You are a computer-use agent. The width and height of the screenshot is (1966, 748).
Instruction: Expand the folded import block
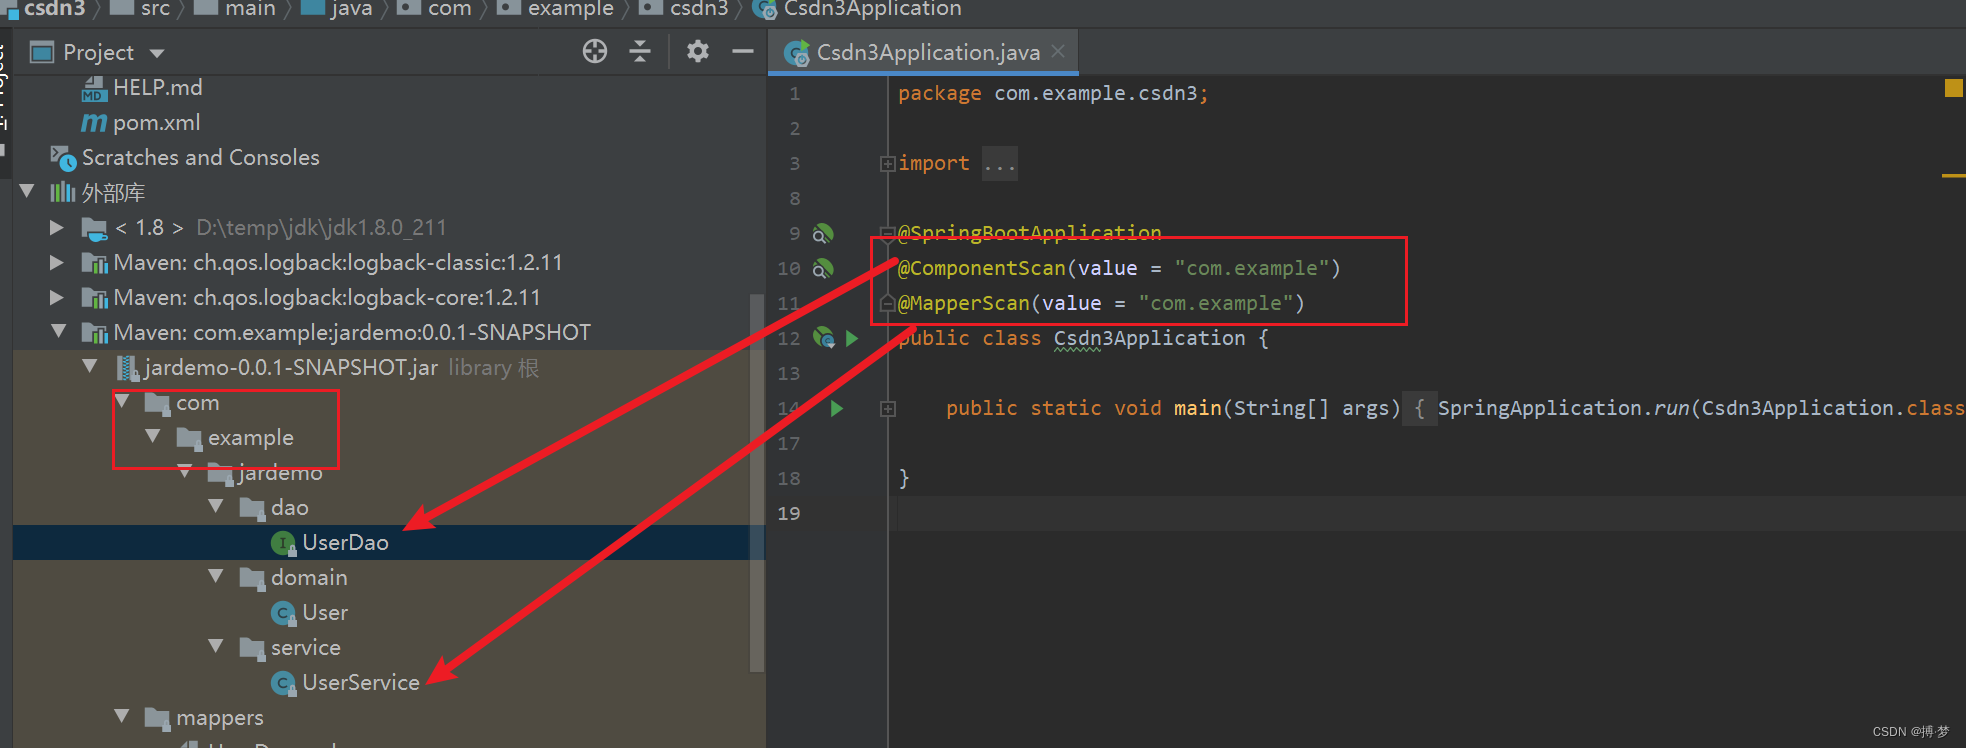tap(887, 163)
